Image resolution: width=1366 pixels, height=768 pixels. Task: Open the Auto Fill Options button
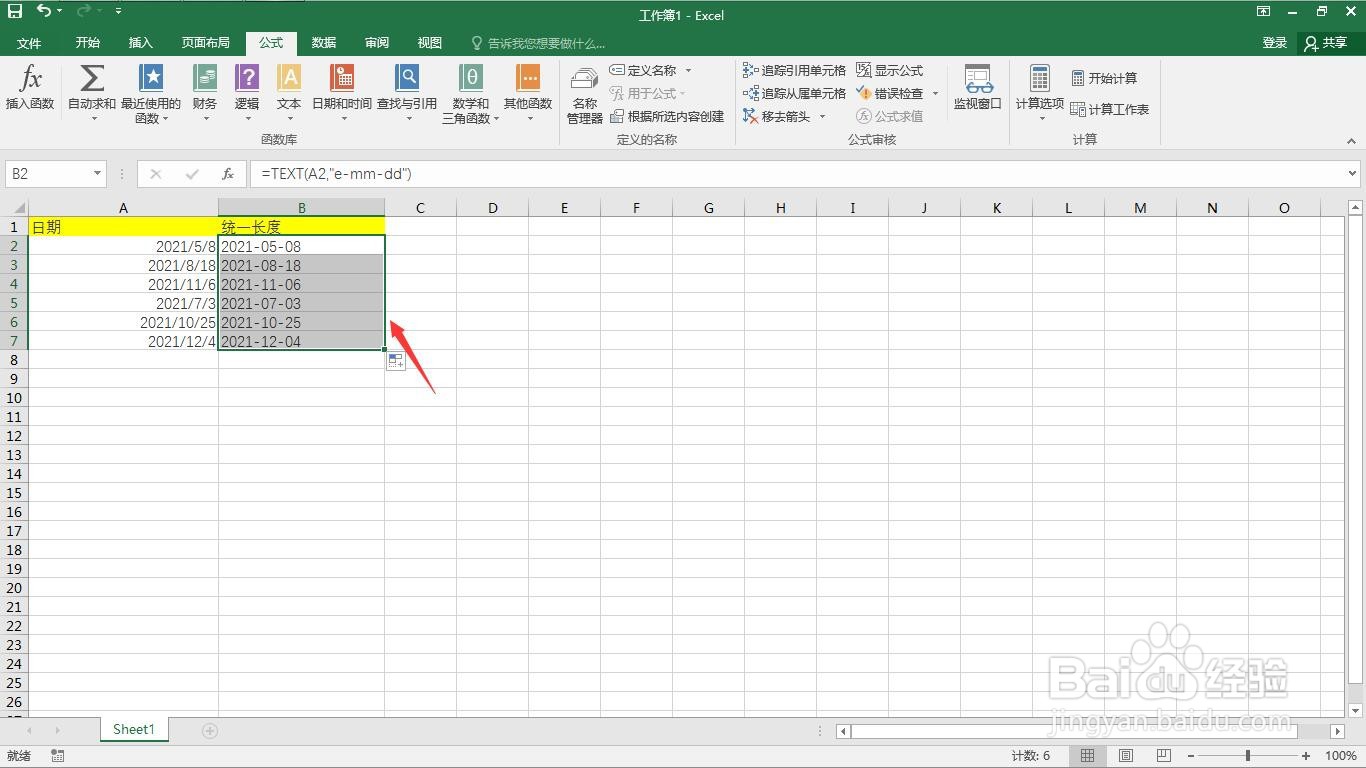(396, 362)
